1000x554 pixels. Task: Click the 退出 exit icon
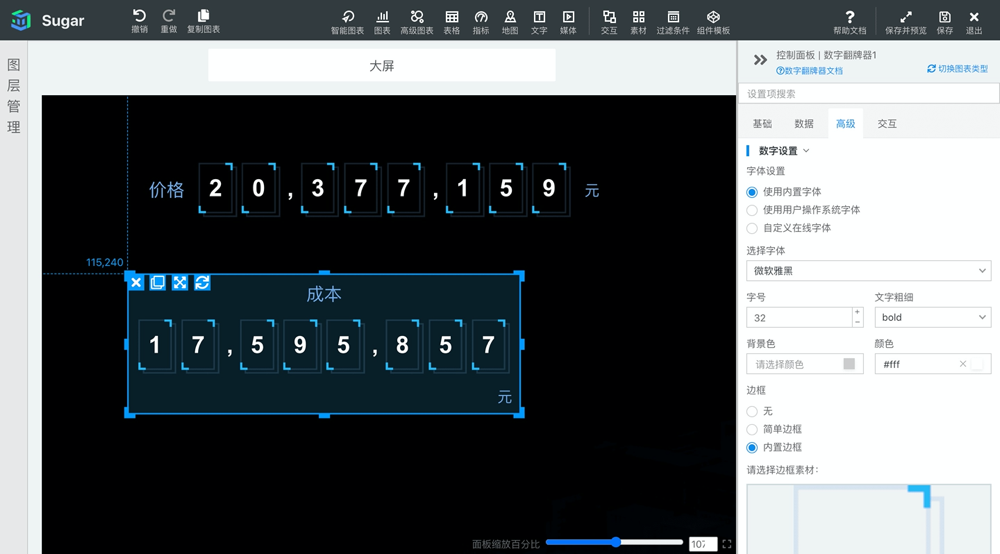[x=974, y=22]
